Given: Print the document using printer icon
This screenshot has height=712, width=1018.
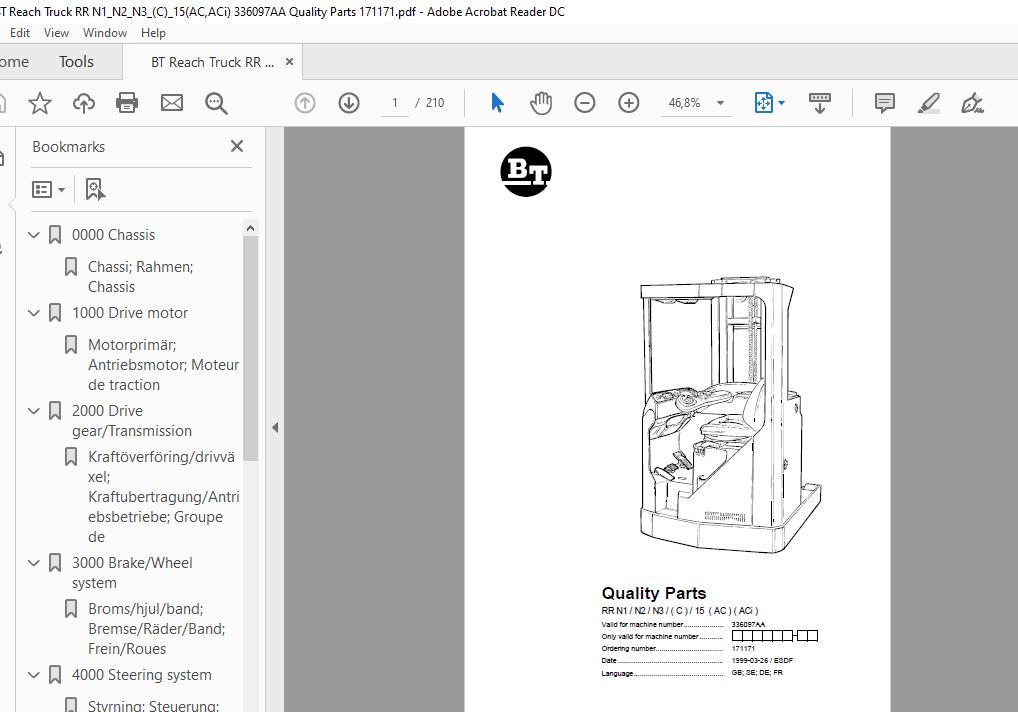Looking at the screenshot, I should (127, 103).
